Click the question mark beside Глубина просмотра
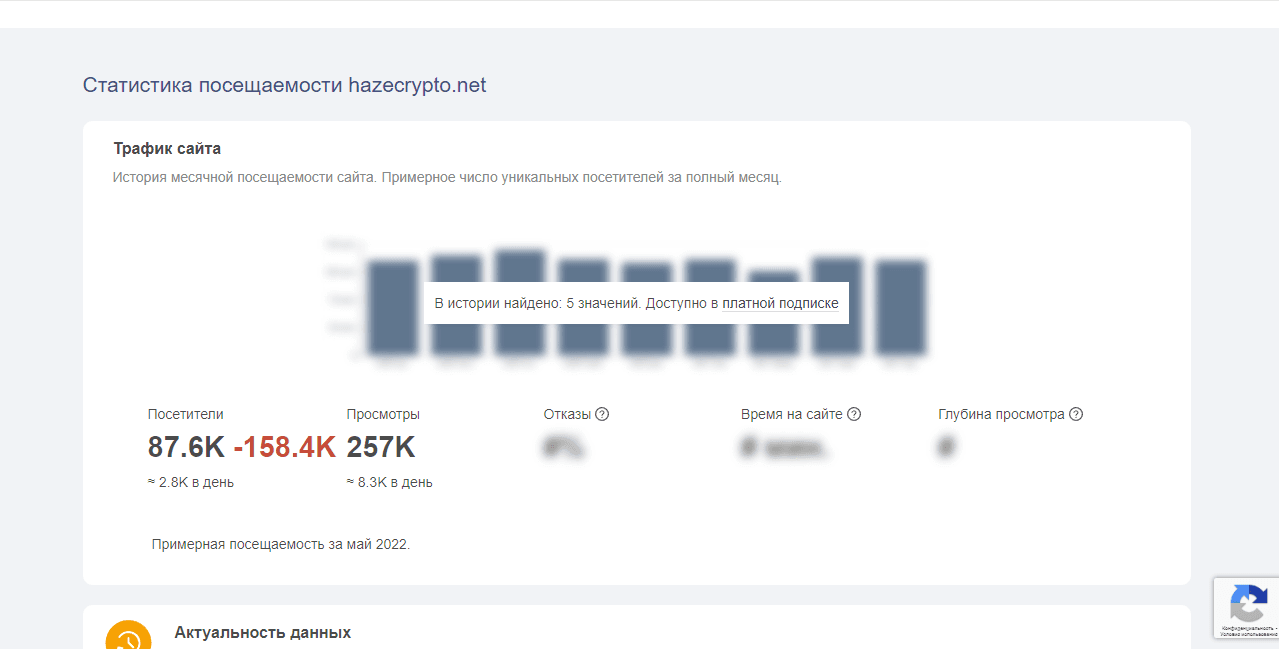The width and height of the screenshot is (1279, 649). click(1076, 414)
